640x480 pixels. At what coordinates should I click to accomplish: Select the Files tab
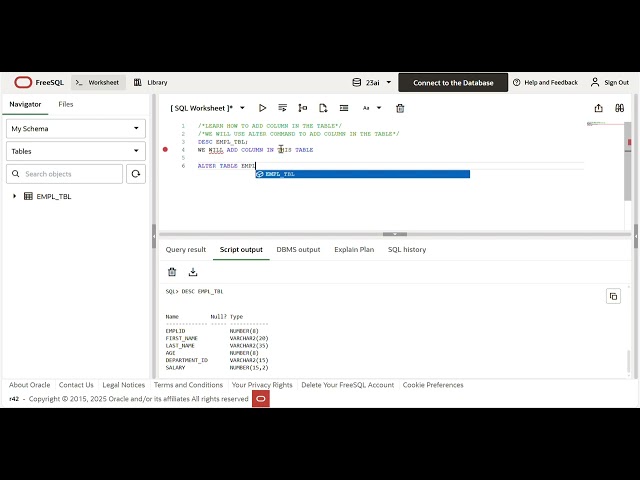[x=66, y=104]
